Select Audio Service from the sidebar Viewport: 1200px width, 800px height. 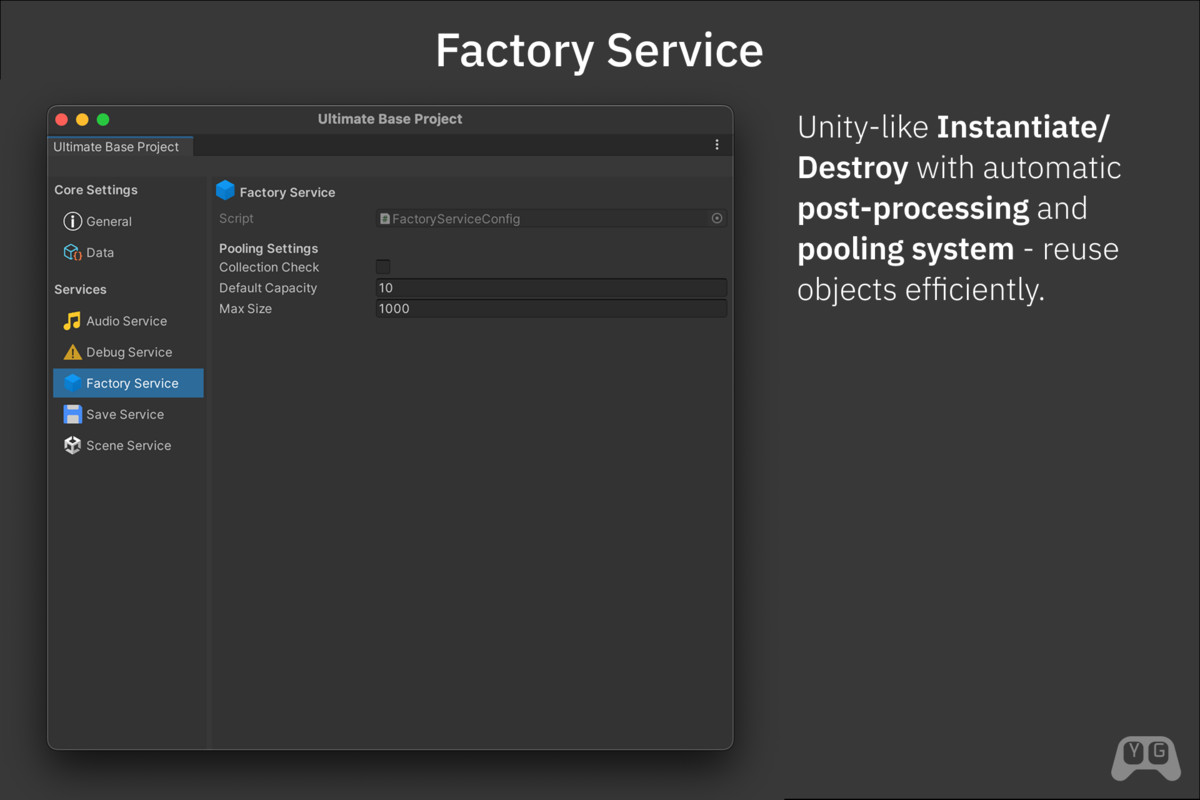[127, 320]
